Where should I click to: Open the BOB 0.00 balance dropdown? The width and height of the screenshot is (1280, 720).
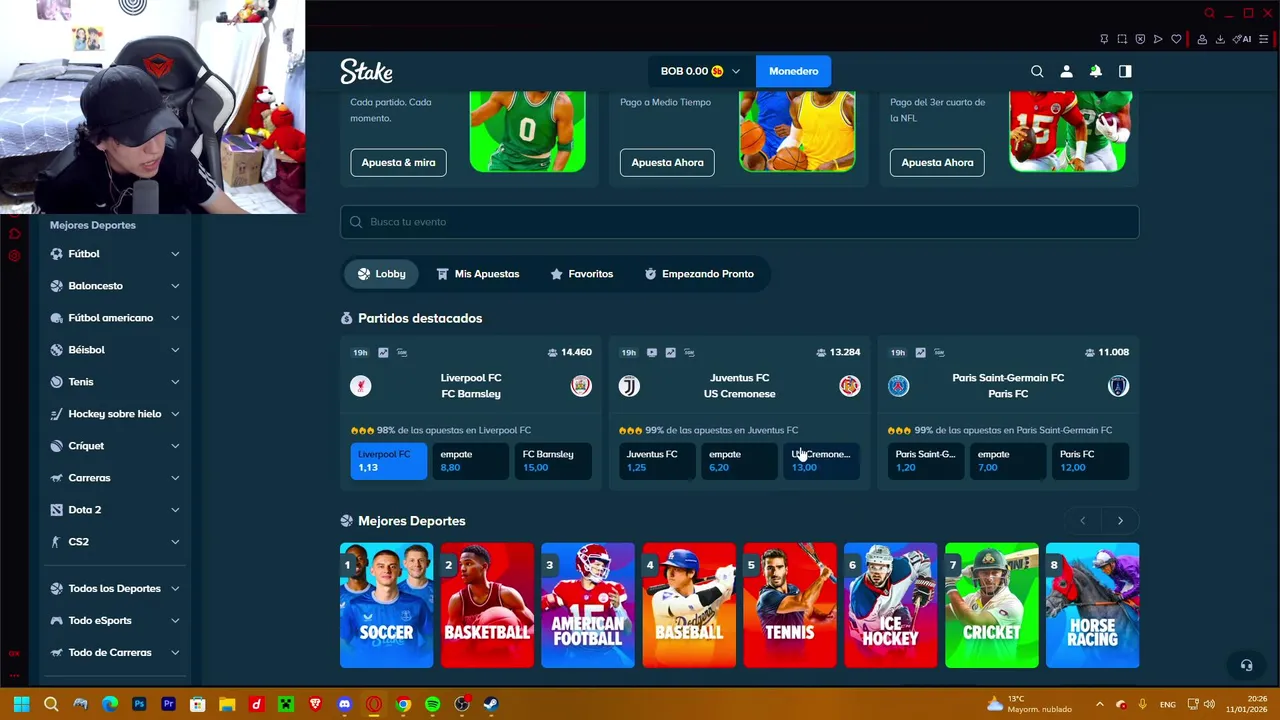coord(701,71)
